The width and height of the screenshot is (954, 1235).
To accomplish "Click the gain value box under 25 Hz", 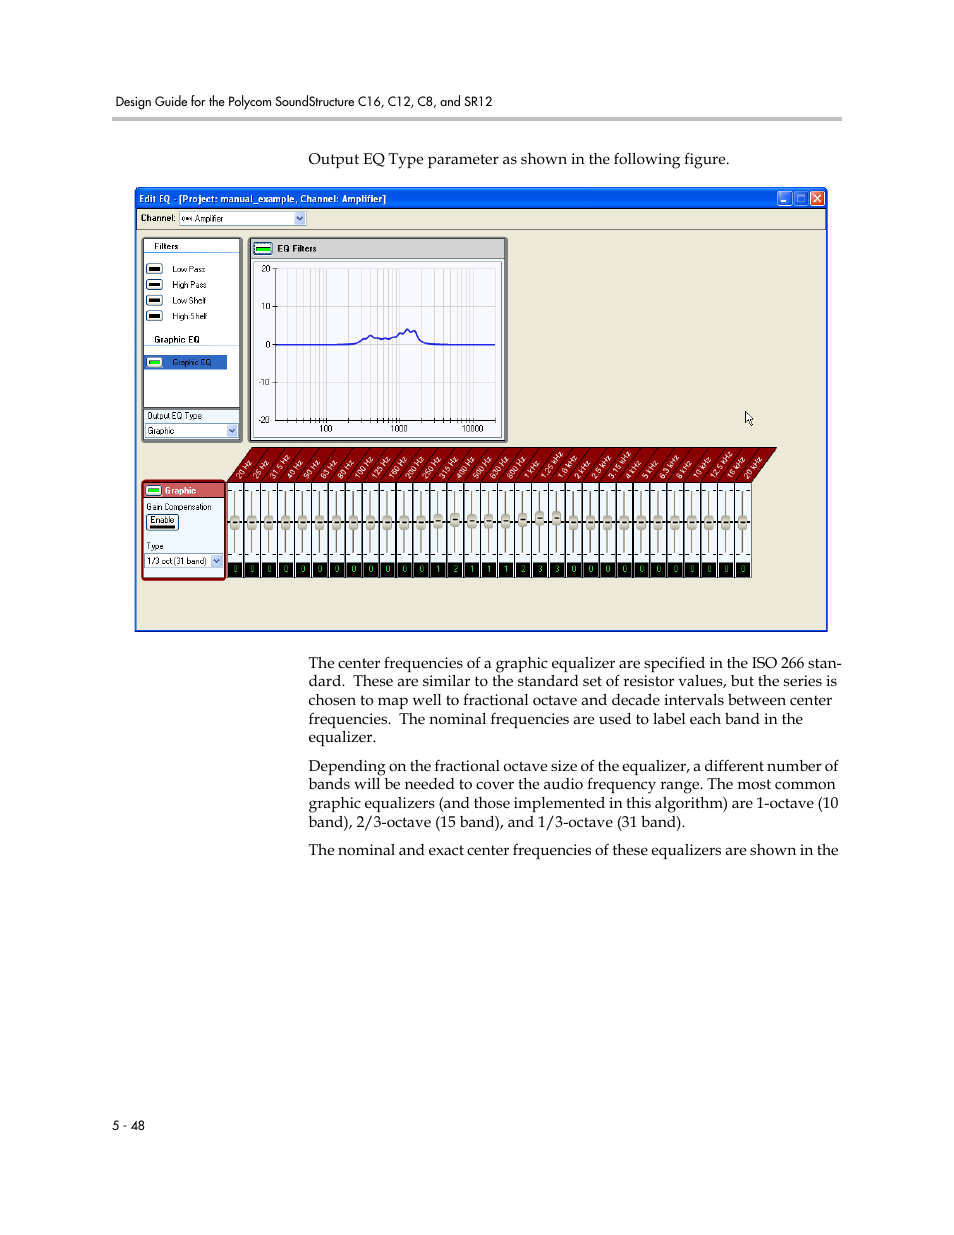I will click(x=252, y=569).
